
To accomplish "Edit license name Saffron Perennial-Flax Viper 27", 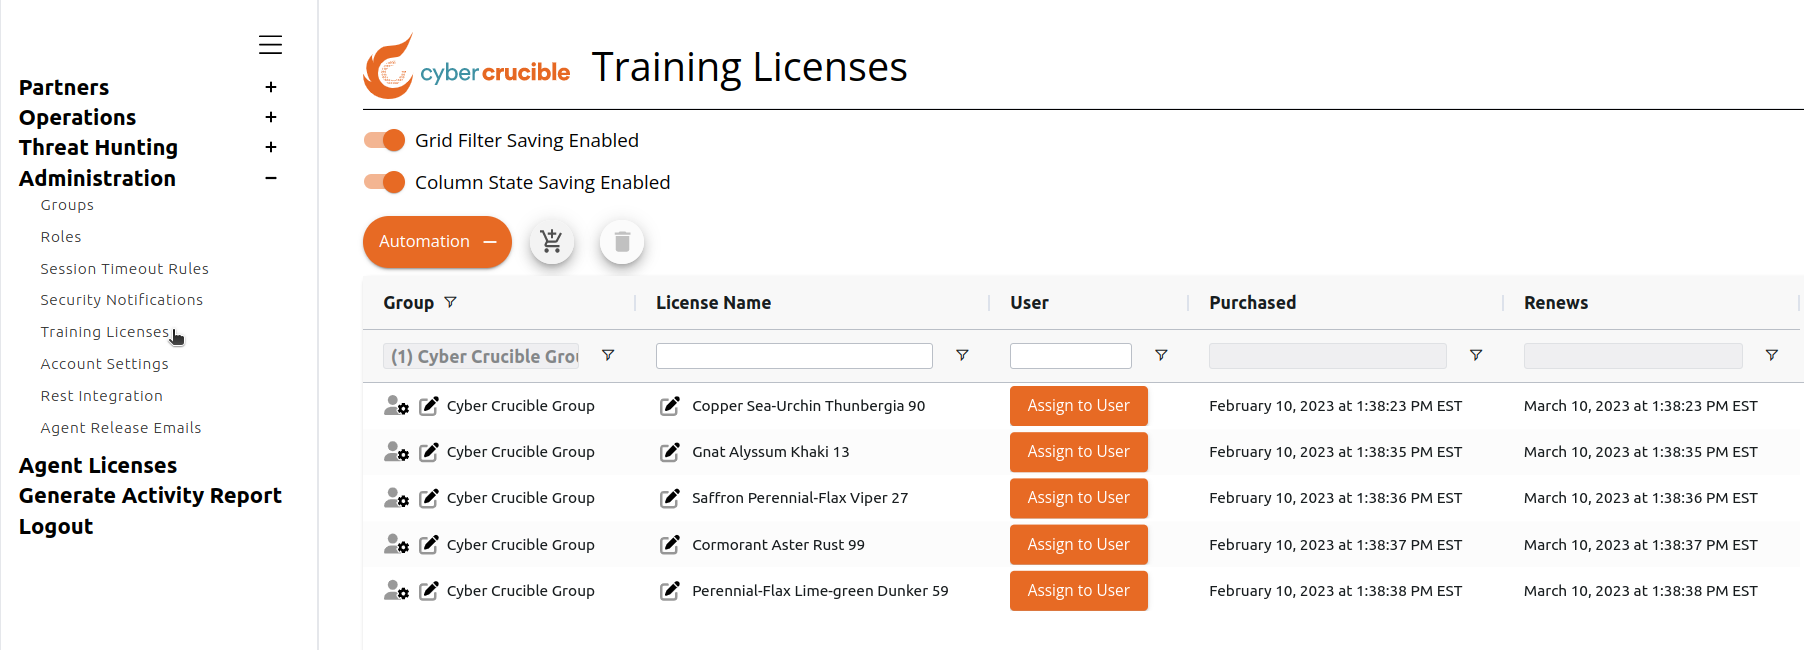I will [670, 498].
